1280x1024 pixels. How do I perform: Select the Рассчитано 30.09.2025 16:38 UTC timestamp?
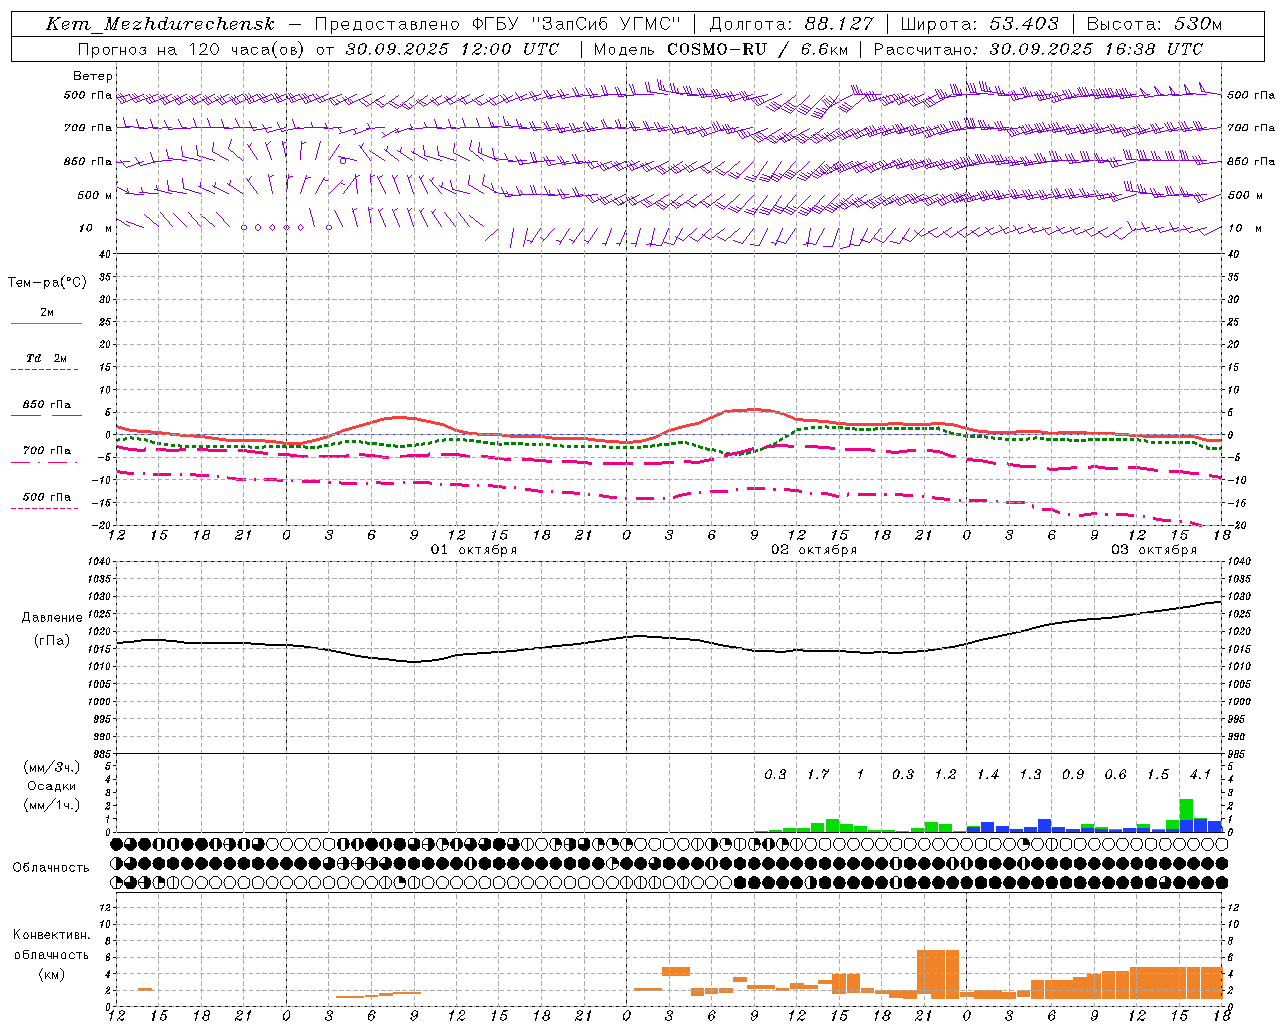pos(1038,49)
